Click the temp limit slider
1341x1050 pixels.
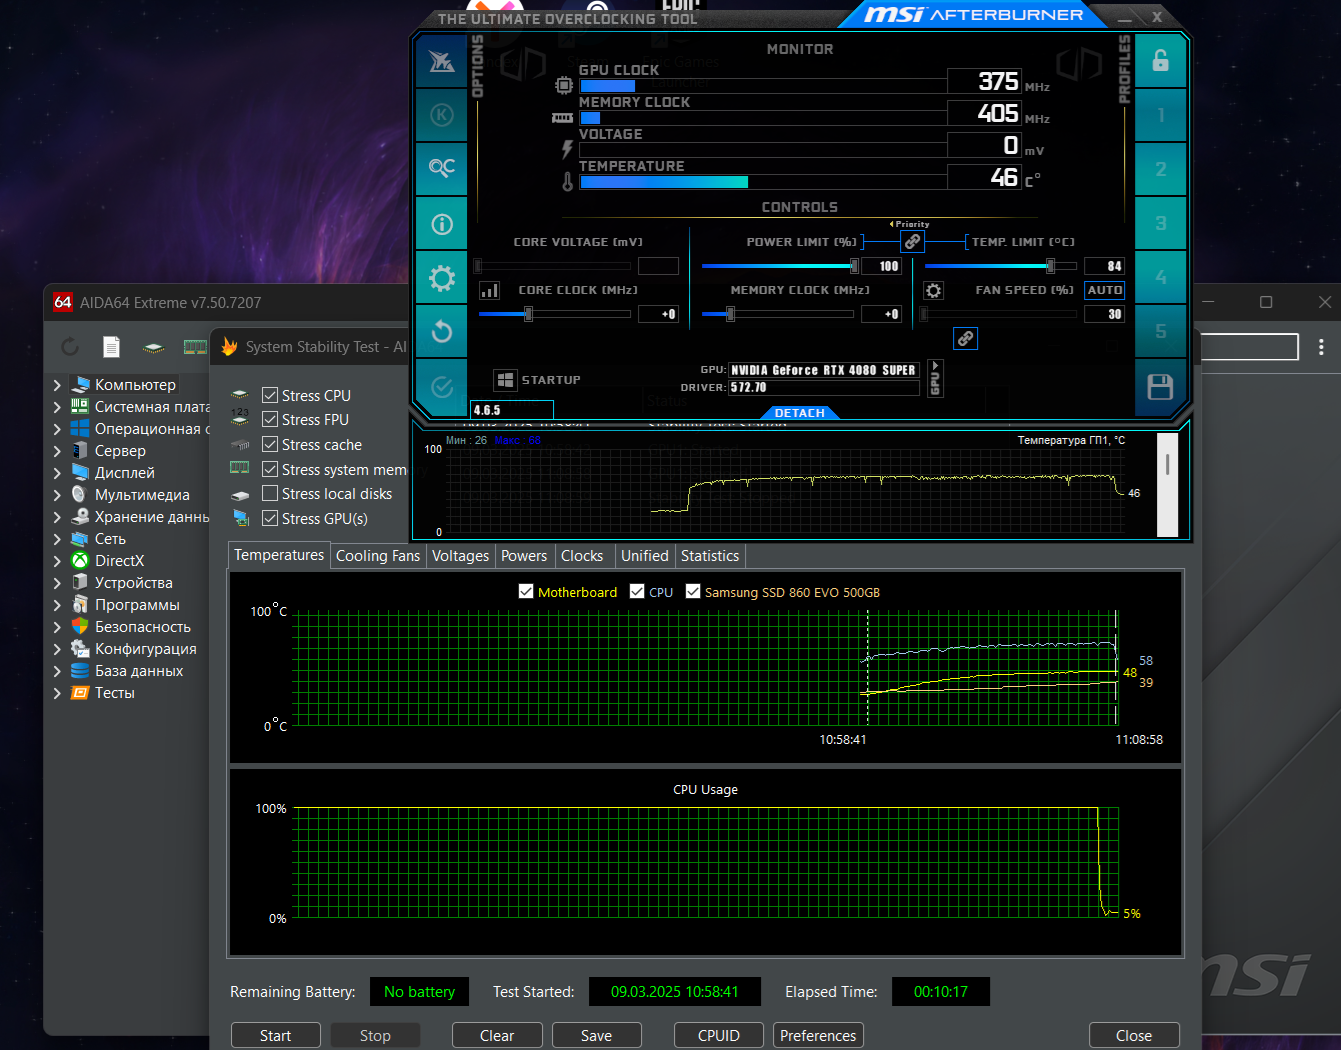tap(1001, 266)
